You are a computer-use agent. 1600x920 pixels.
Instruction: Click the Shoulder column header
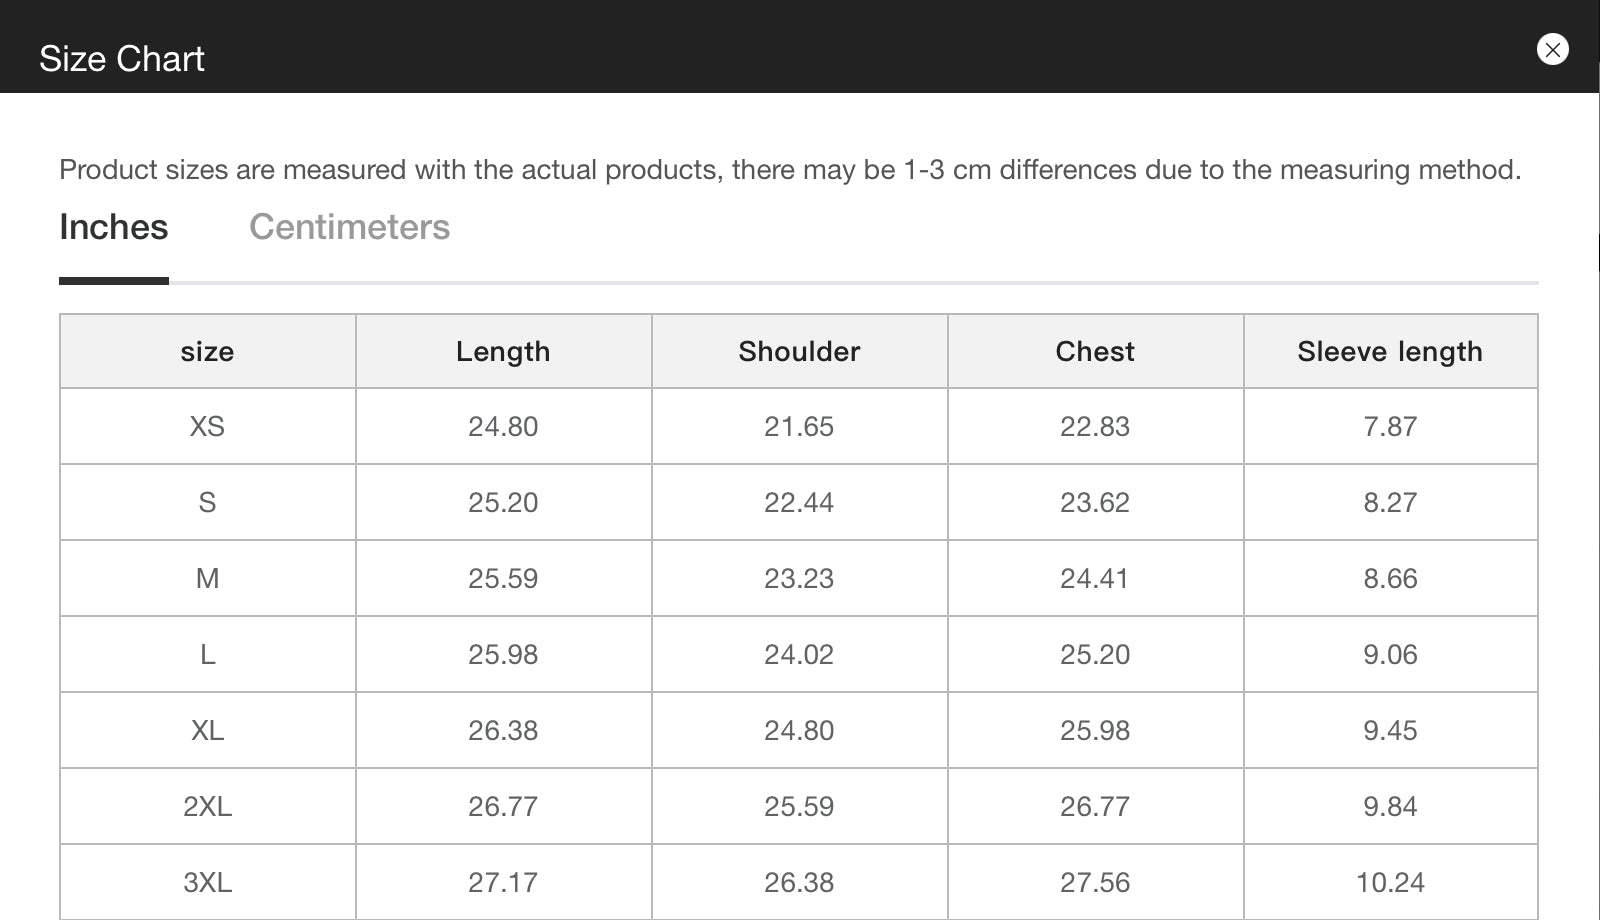tap(799, 352)
